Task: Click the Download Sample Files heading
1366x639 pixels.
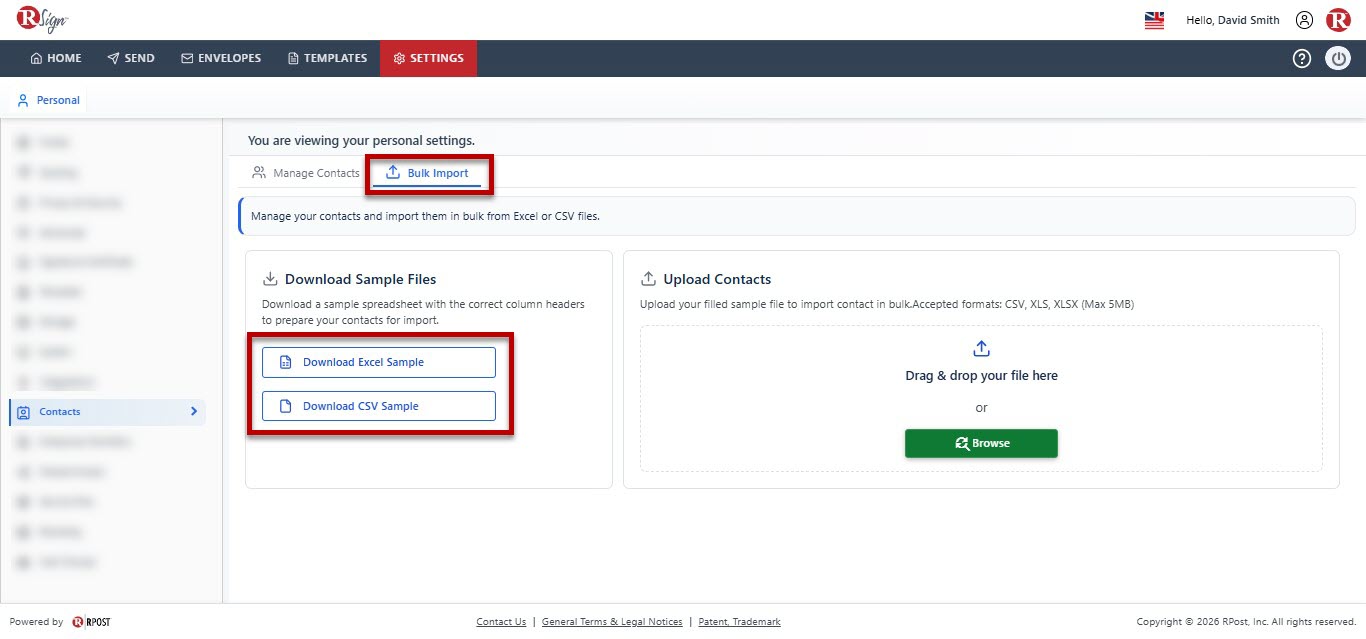Action: (360, 279)
